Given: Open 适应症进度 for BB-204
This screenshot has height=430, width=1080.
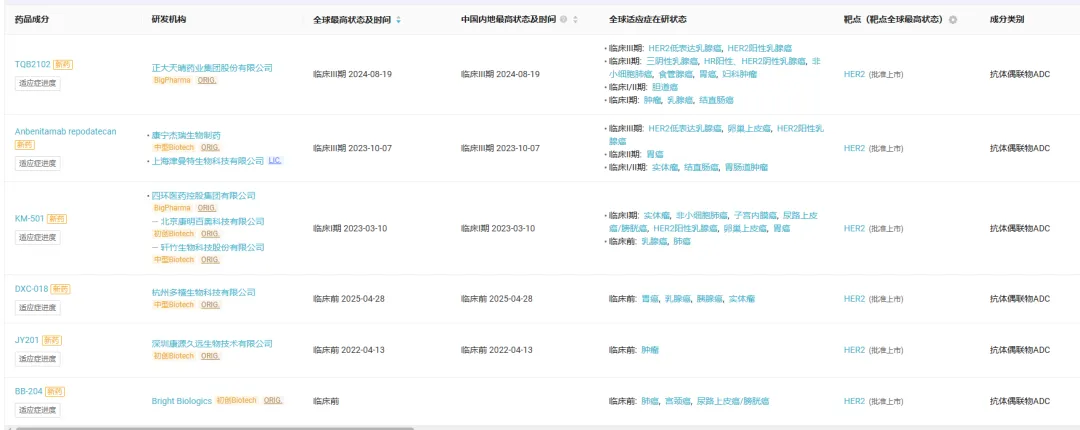Looking at the screenshot, I should pos(38,409).
